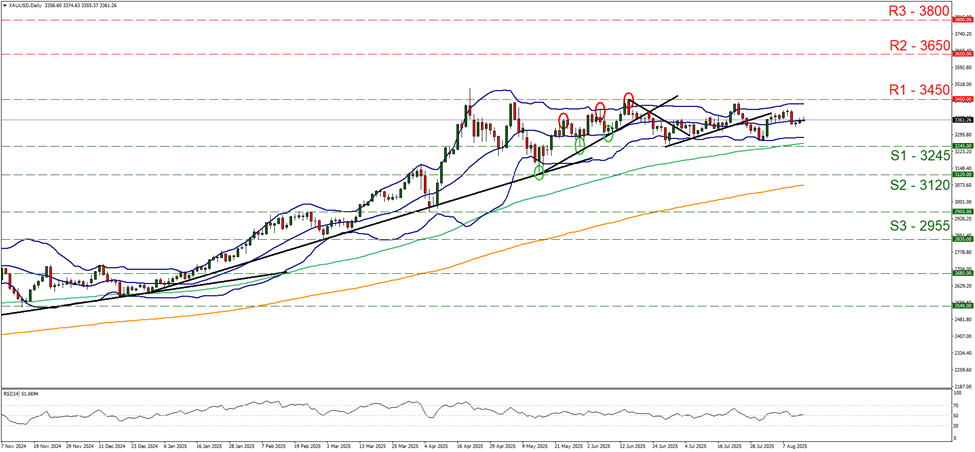
Task: Click the green 3120.00 price tag on axis
Action: pos(961,174)
